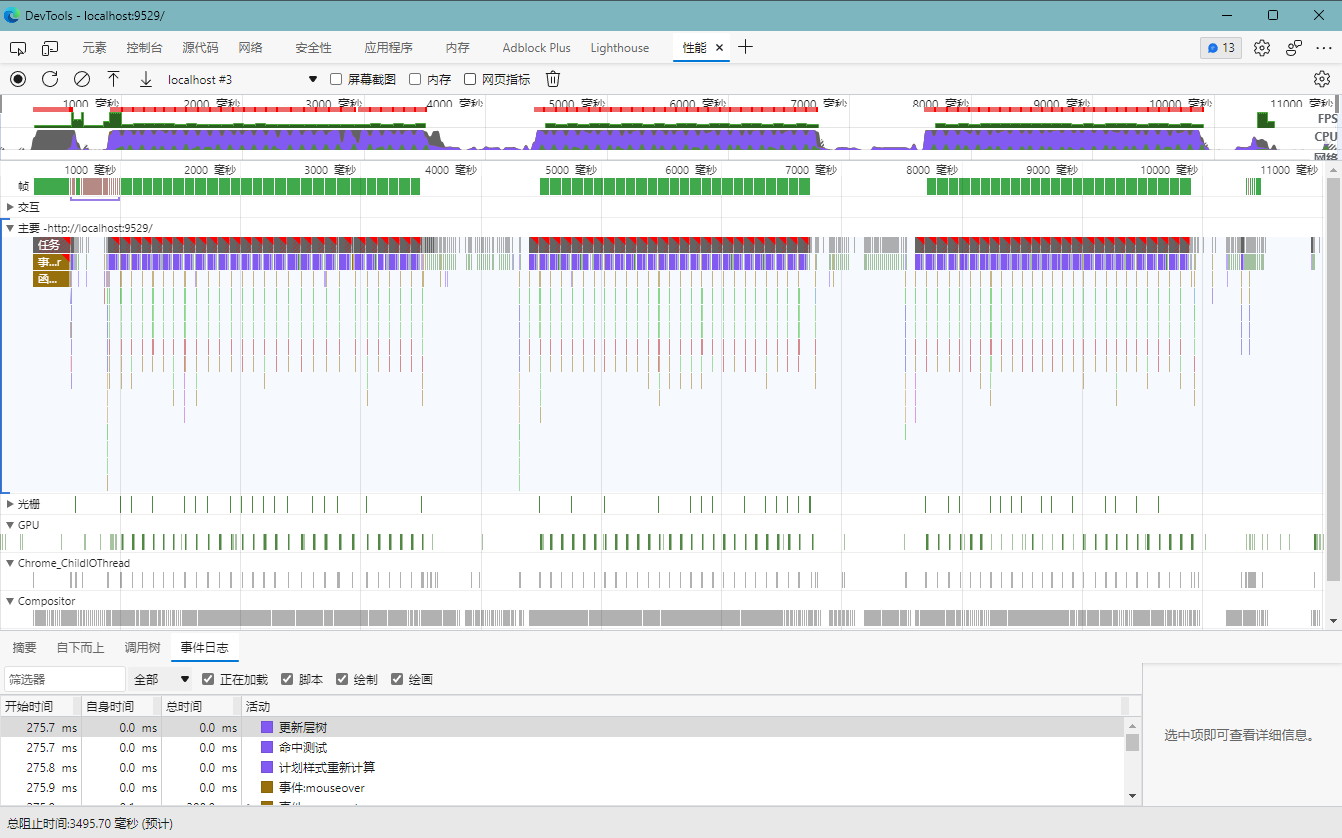Open DevTools settings gear in tab bar

(1262, 48)
